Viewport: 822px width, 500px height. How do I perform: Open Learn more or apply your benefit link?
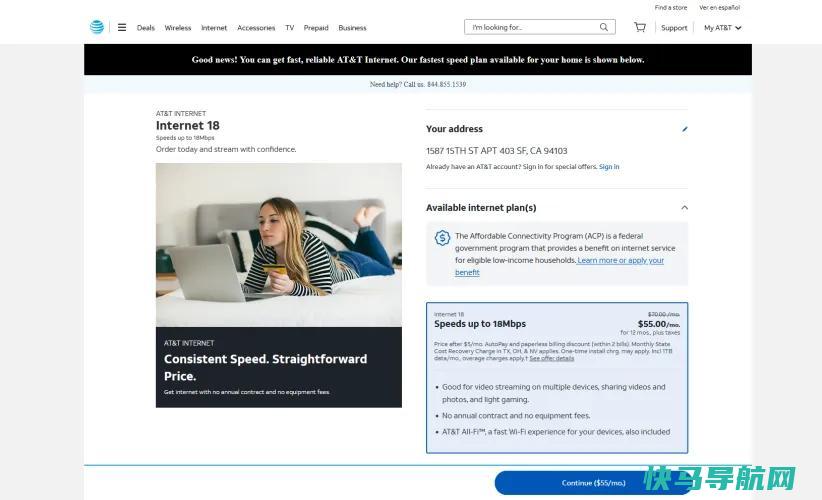(x=559, y=266)
